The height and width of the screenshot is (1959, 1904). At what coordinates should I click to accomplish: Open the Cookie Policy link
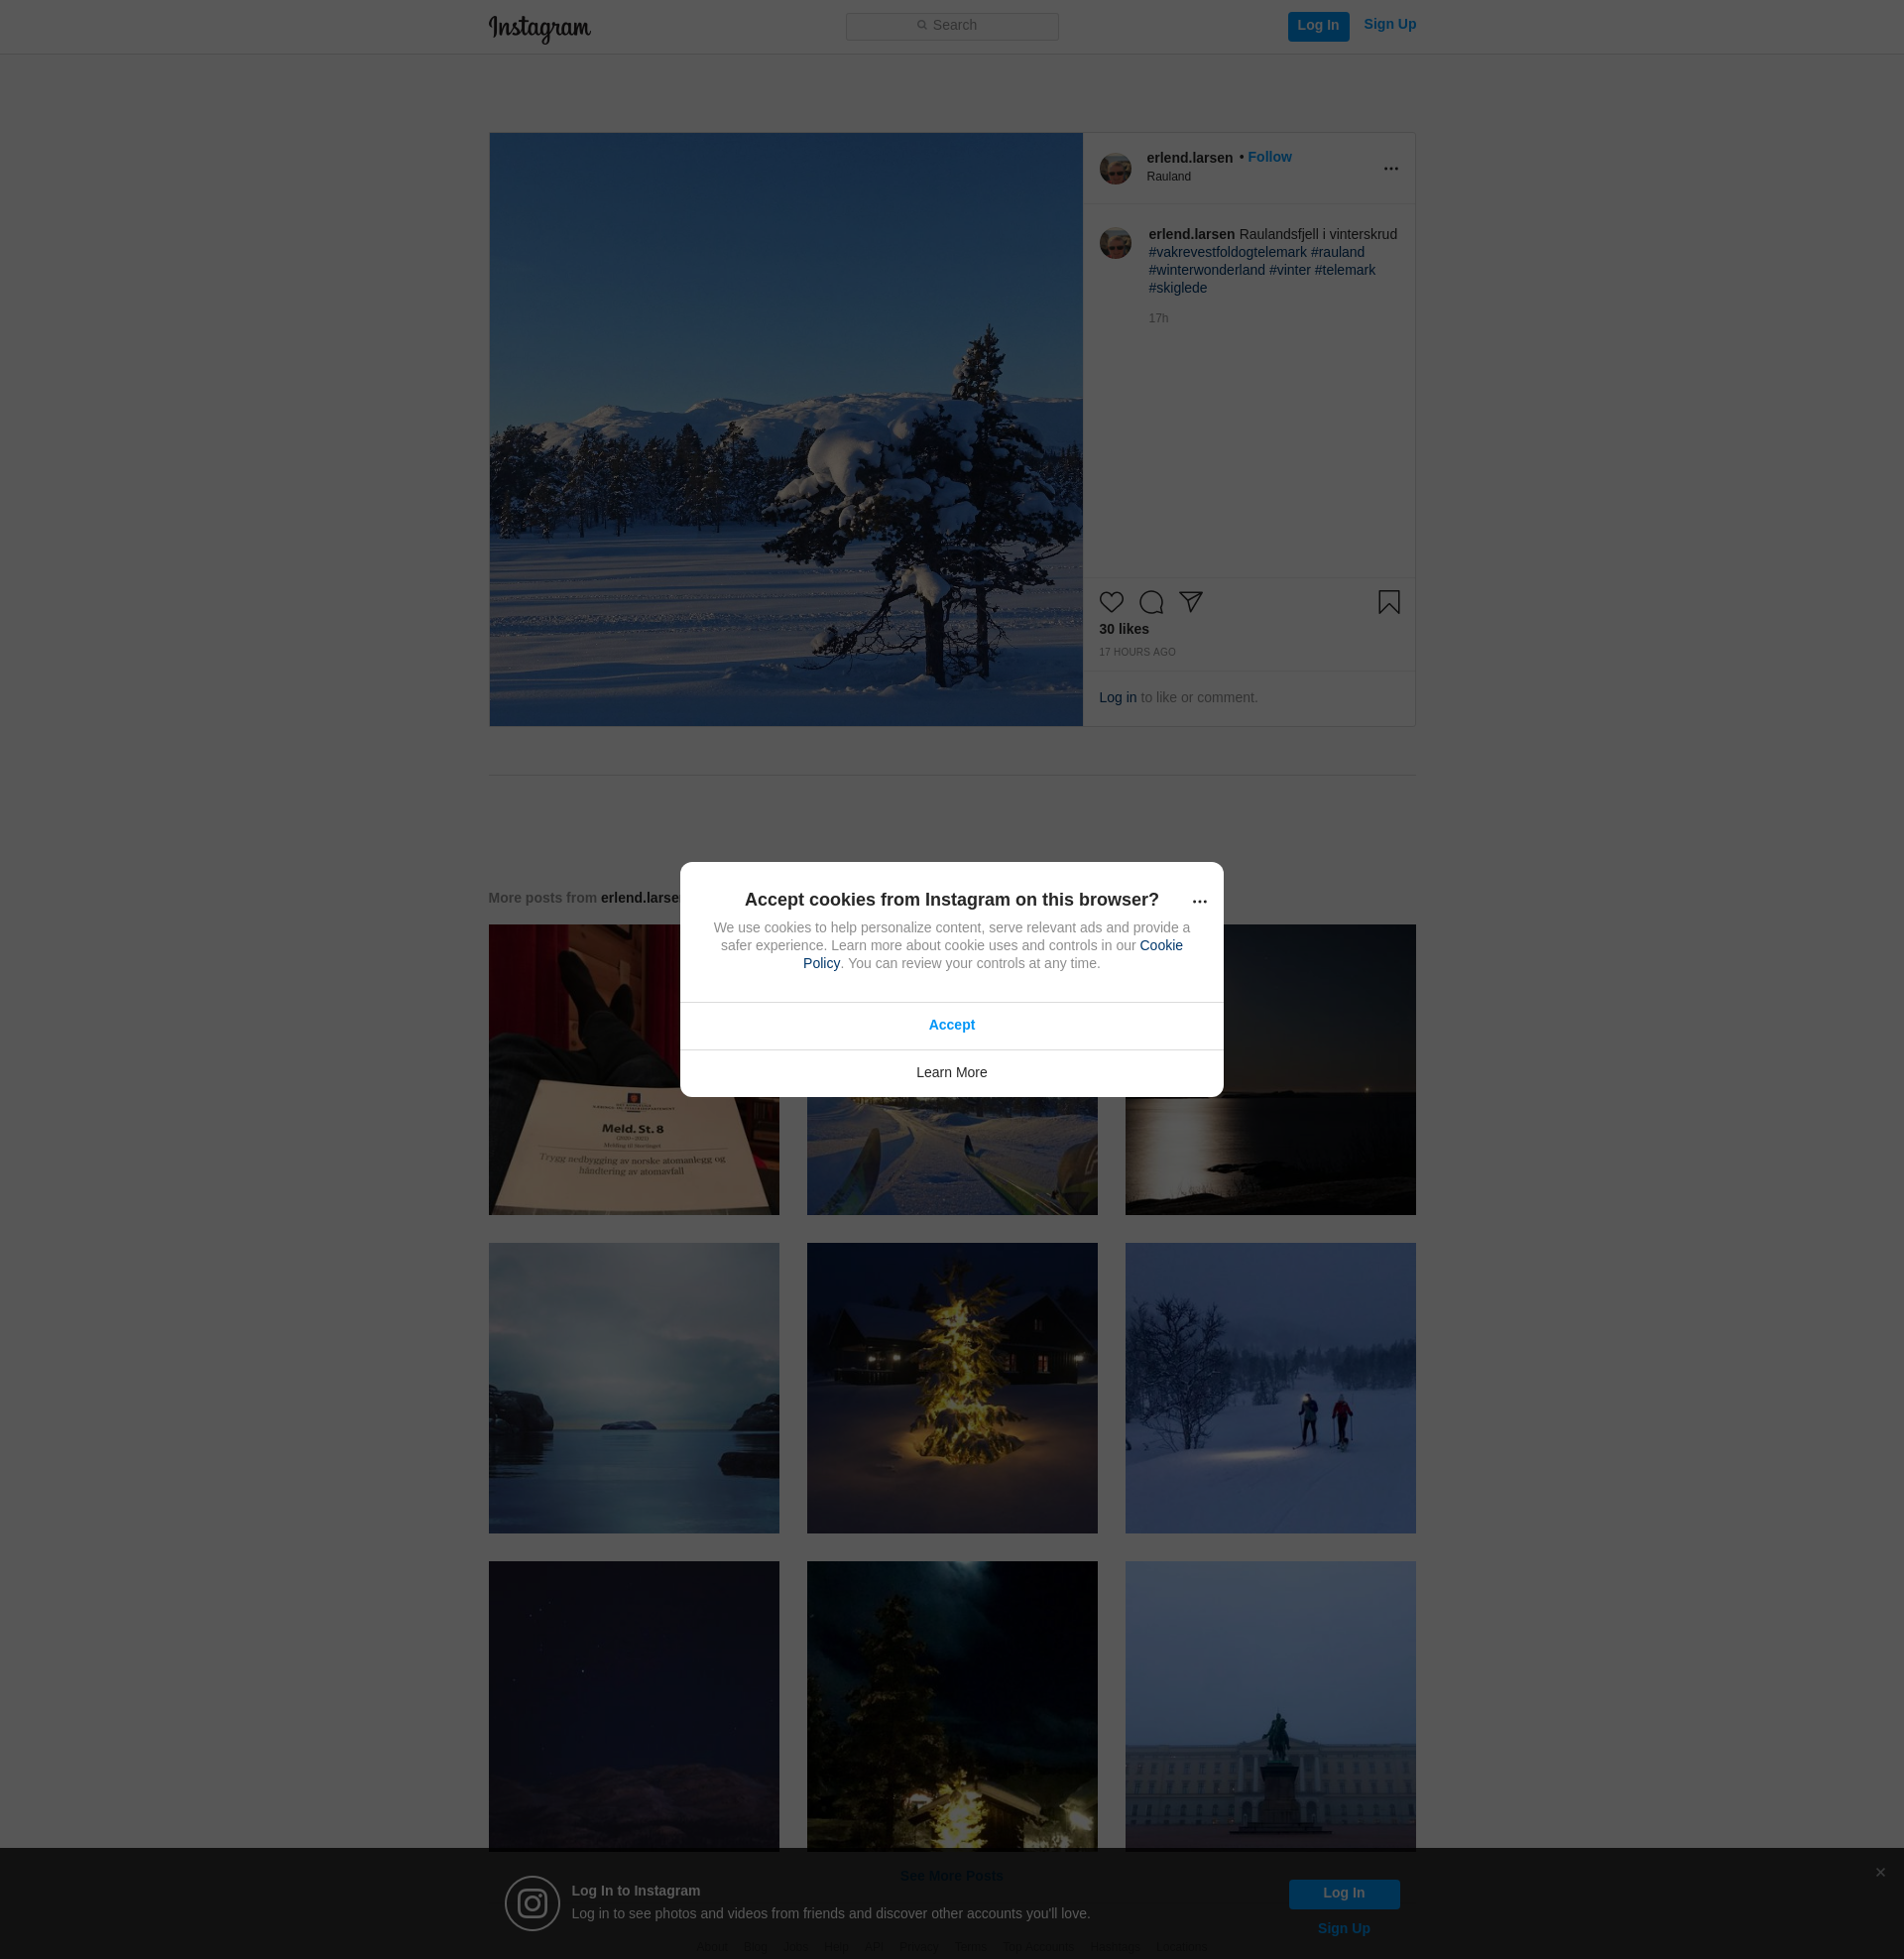pos(1160,946)
